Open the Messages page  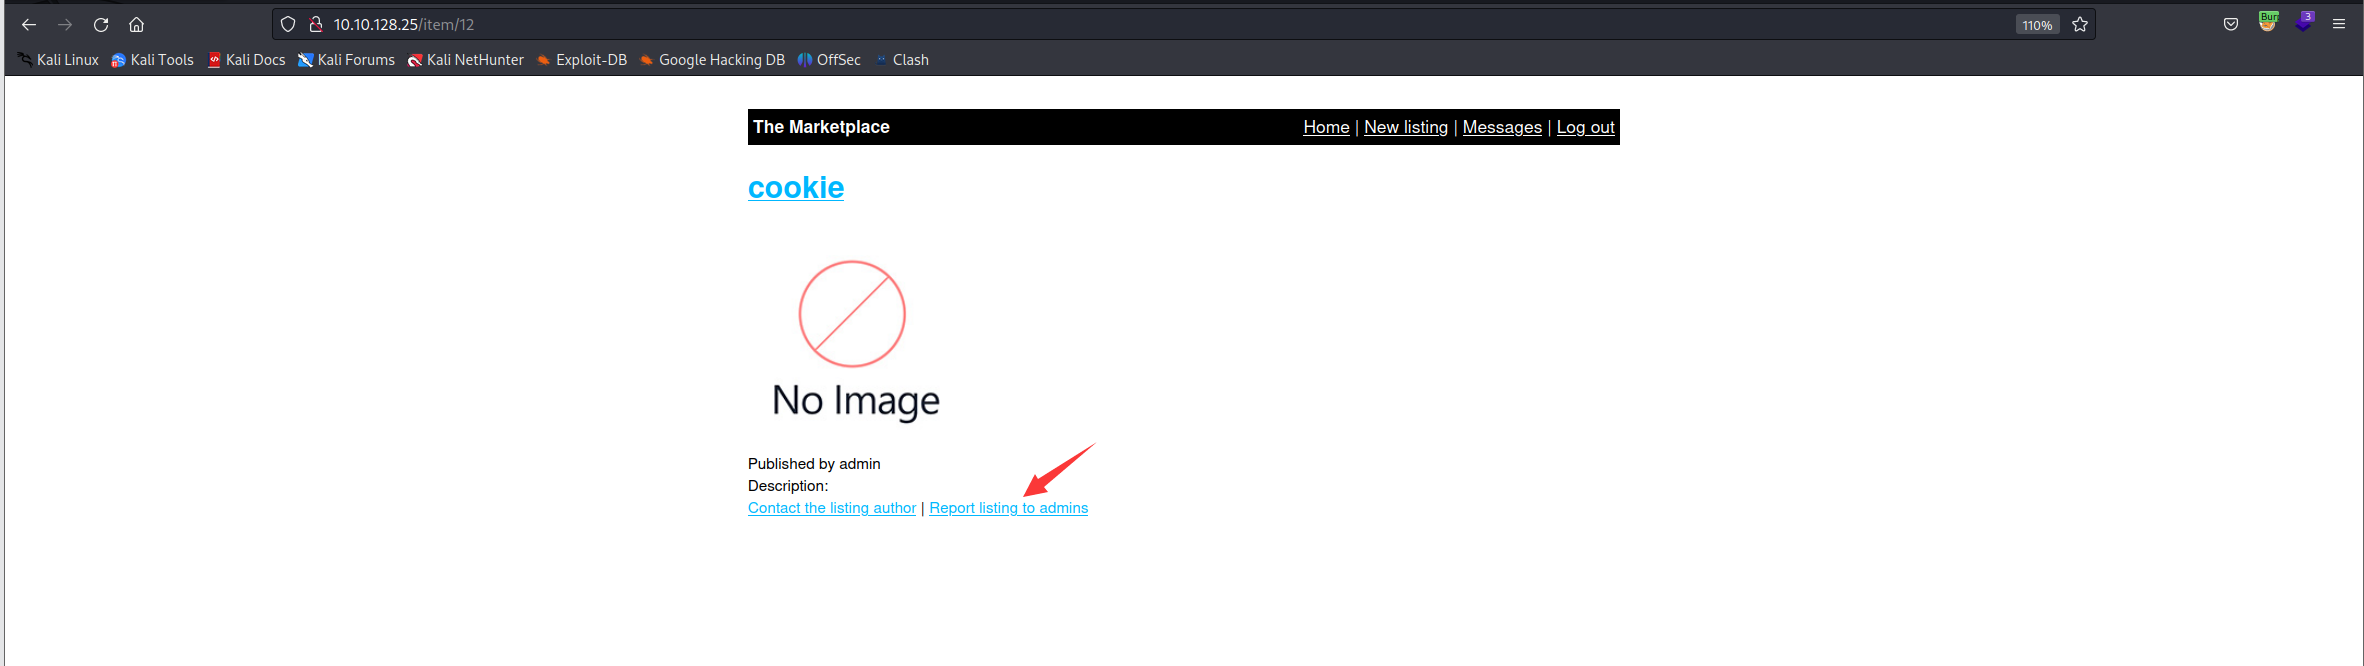click(x=1502, y=127)
